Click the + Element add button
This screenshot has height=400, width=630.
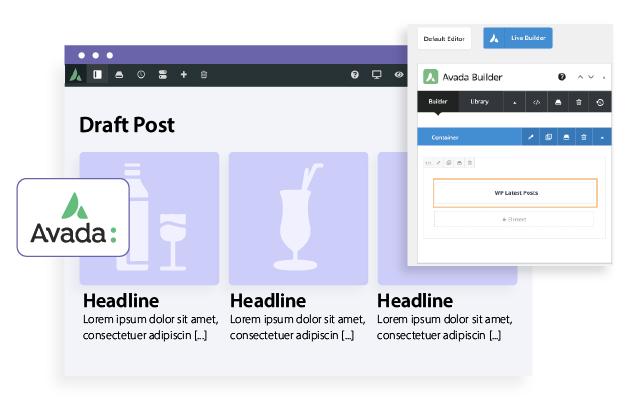pyautogui.click(x=514, y=219)
